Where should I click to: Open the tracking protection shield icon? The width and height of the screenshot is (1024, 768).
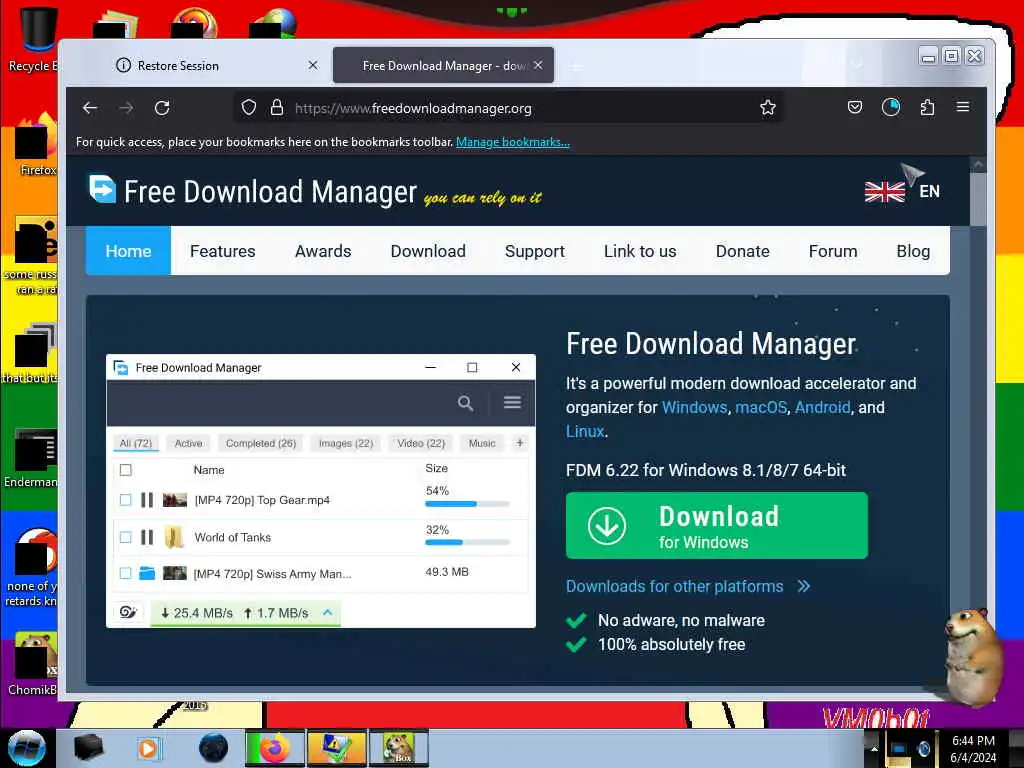[248, 107]
